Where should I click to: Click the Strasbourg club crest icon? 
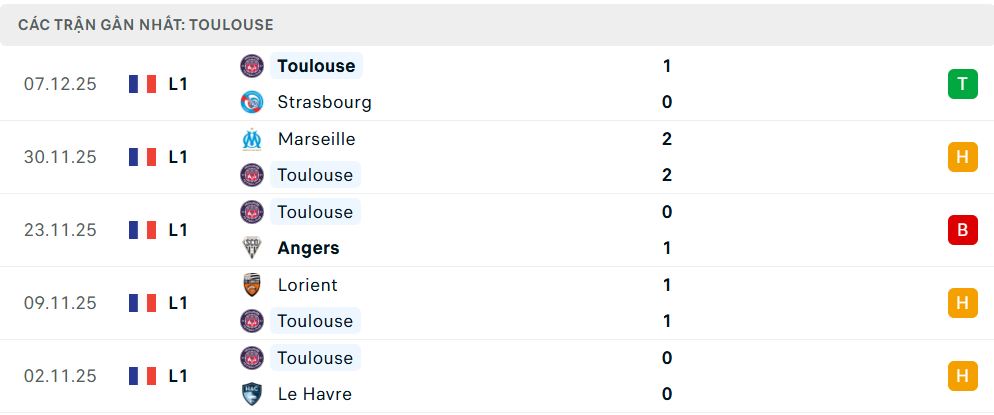[252, 102]
